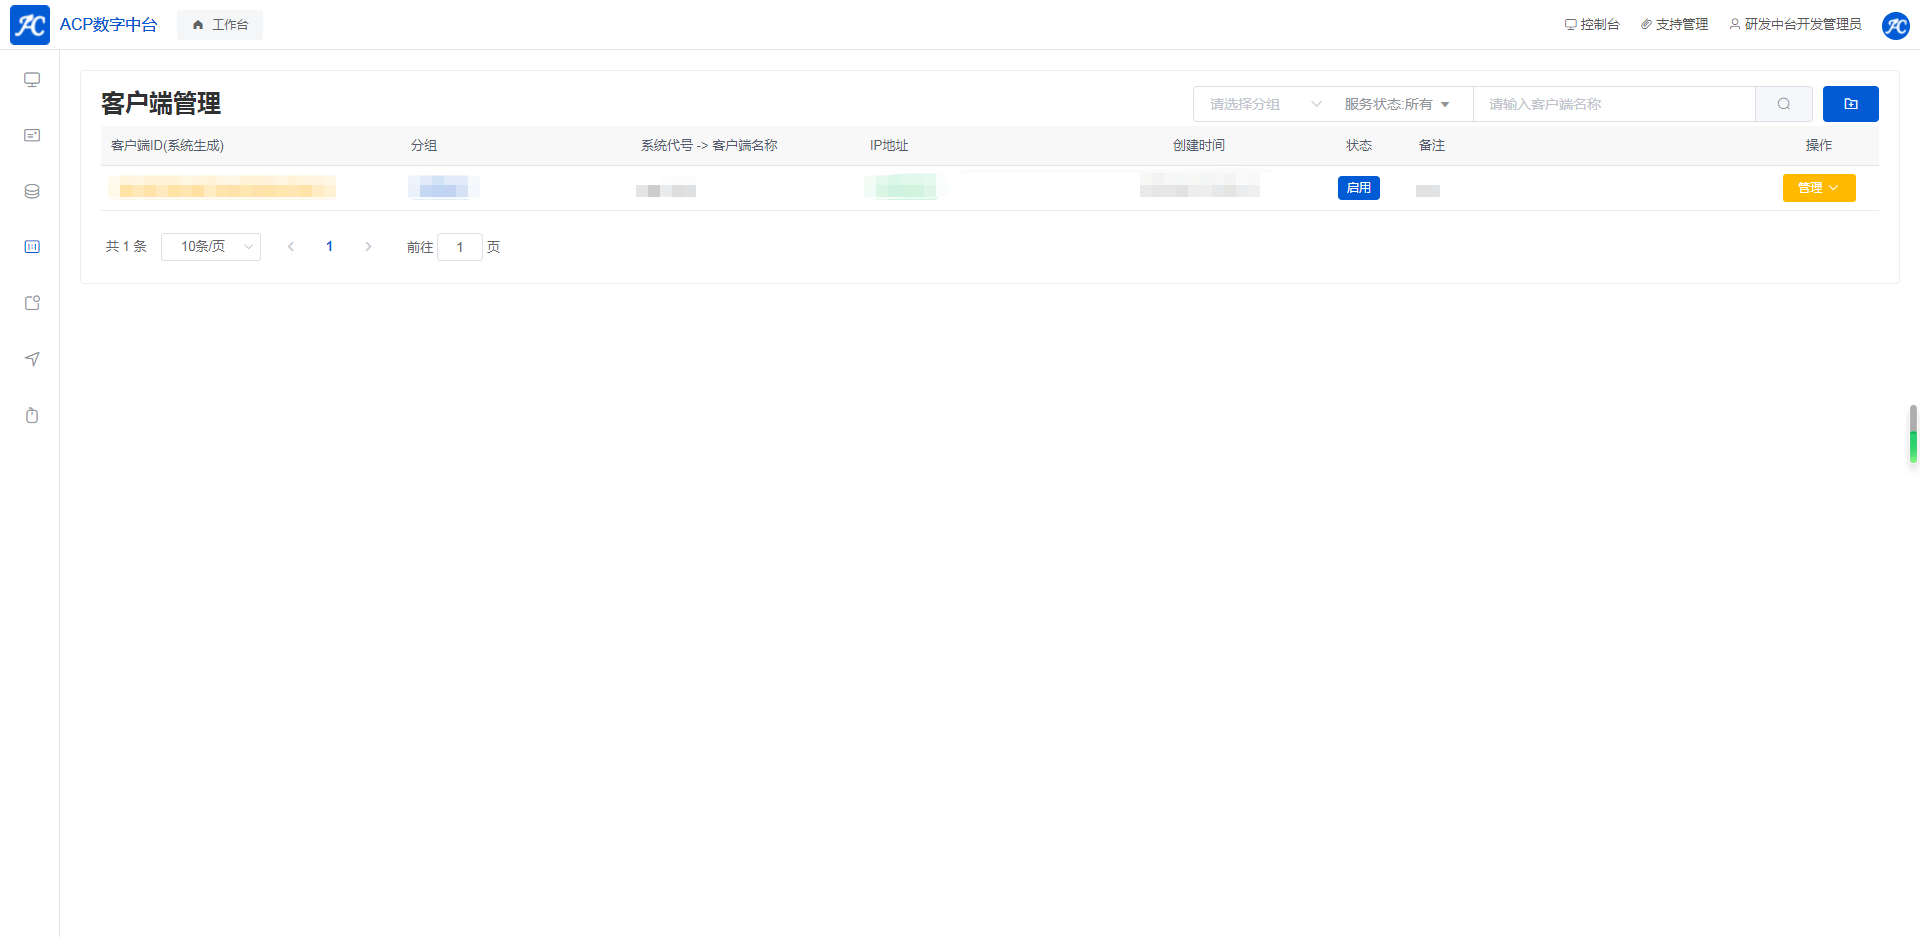Click the highlighted blue sidebar panel icon
The height and width of the screenshot is (937, 1920).
coord(32,247)
